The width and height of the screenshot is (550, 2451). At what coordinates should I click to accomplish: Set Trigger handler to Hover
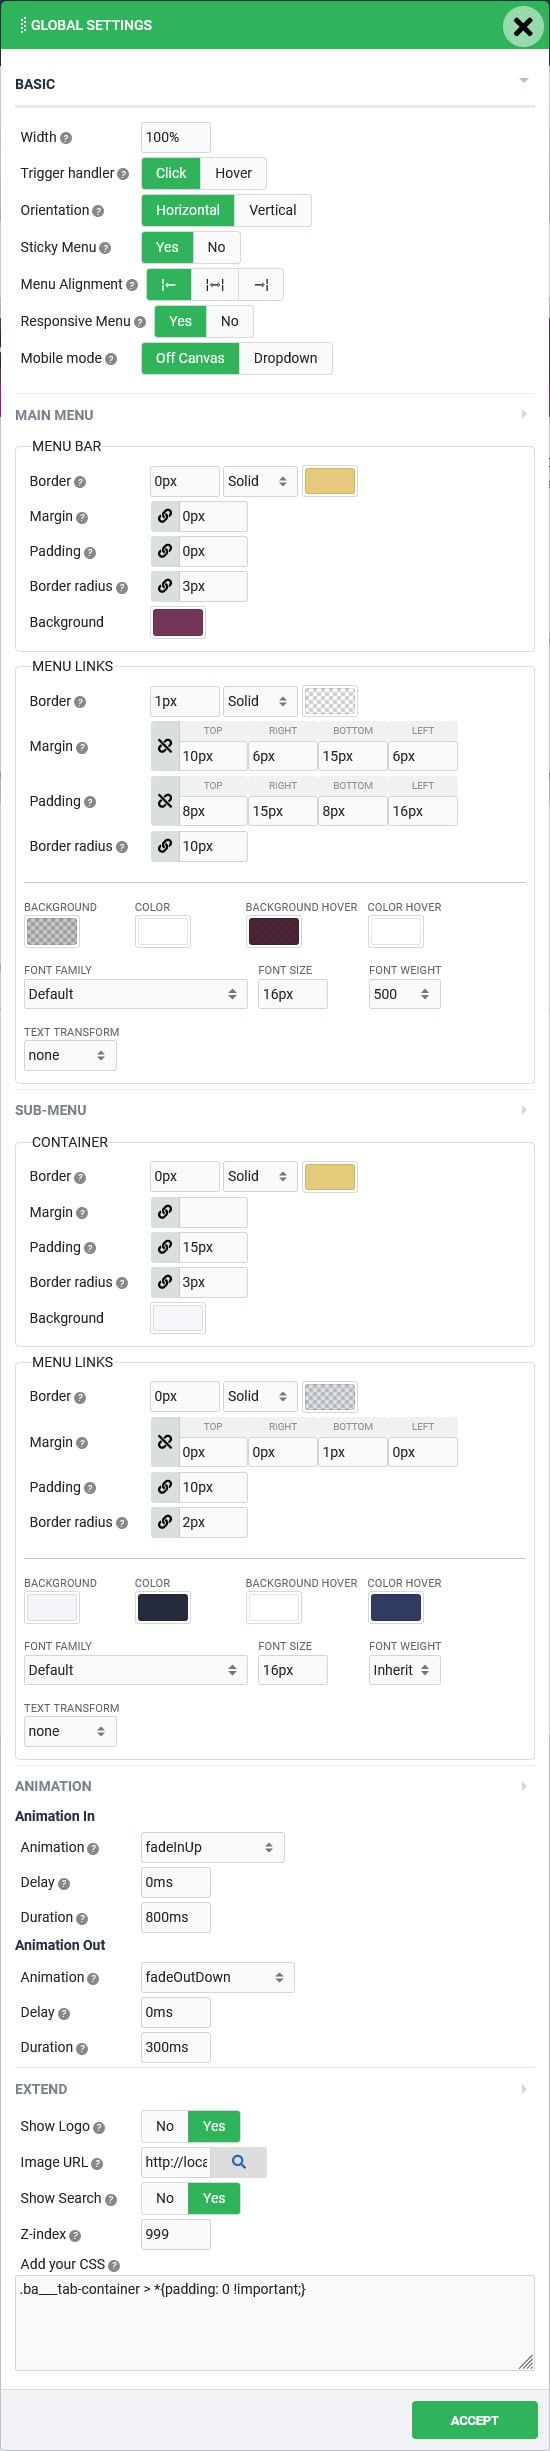[x=234, y=173]
